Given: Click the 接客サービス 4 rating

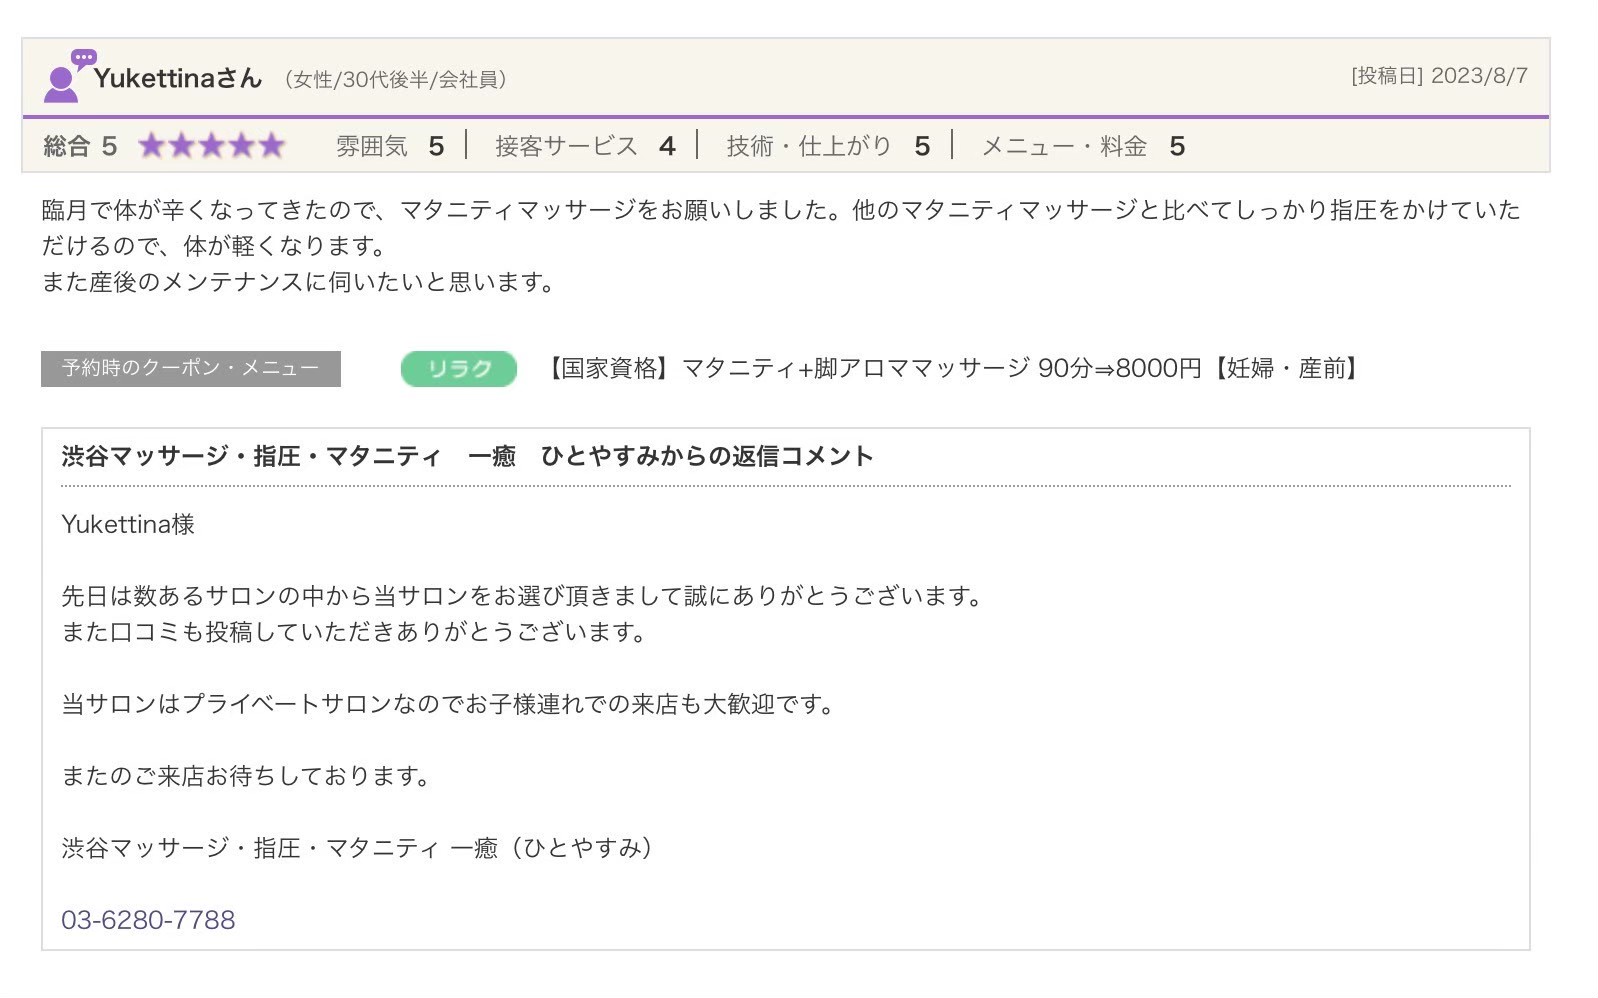Looking at the screenshot, I should tap(586, 146).
